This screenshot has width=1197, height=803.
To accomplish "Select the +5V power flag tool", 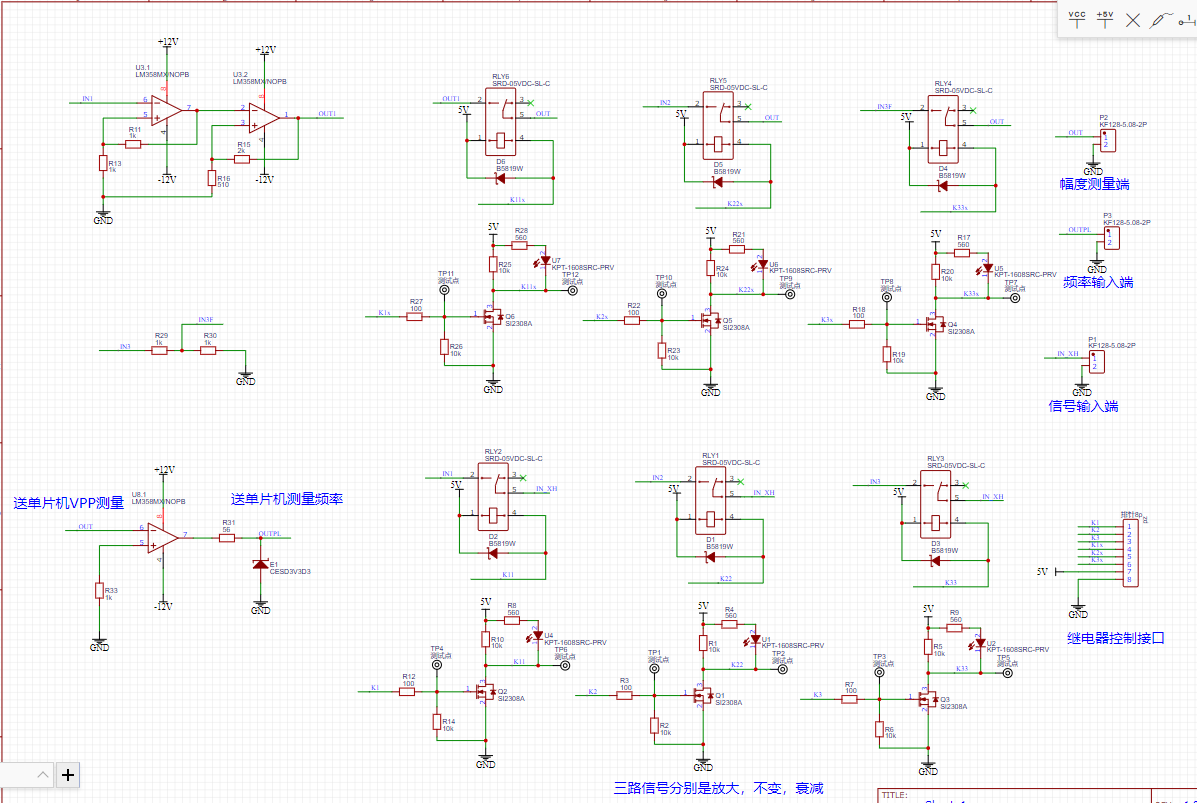I will click(1105, 20).
